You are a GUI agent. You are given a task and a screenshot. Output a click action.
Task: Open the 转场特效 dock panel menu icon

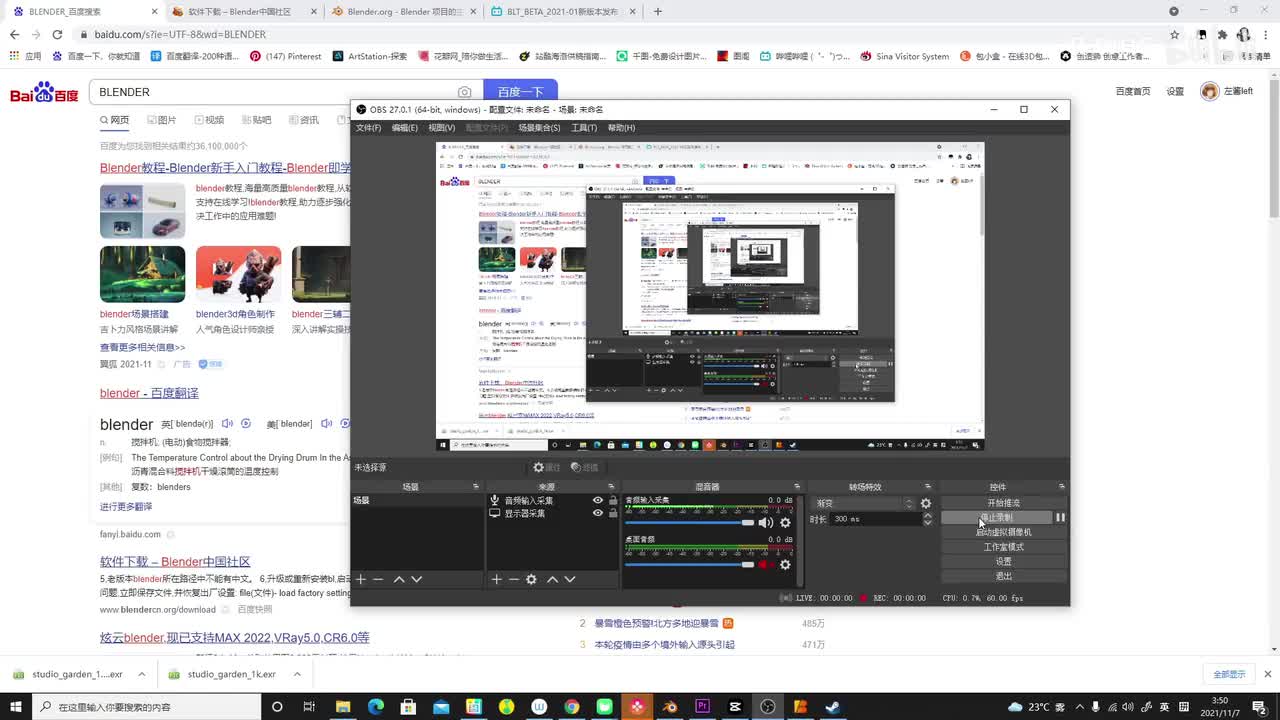[x=928, y=487]
